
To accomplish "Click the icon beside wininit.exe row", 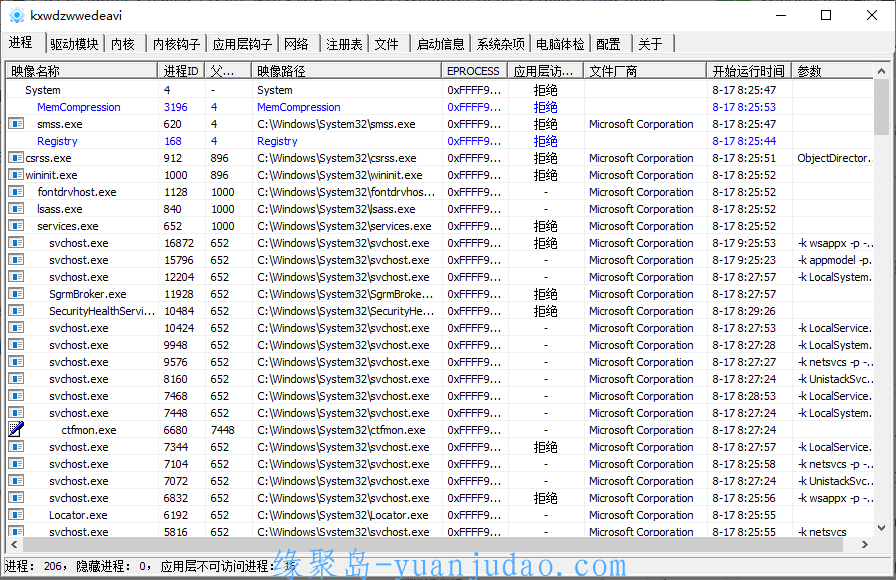I will 16,174.
